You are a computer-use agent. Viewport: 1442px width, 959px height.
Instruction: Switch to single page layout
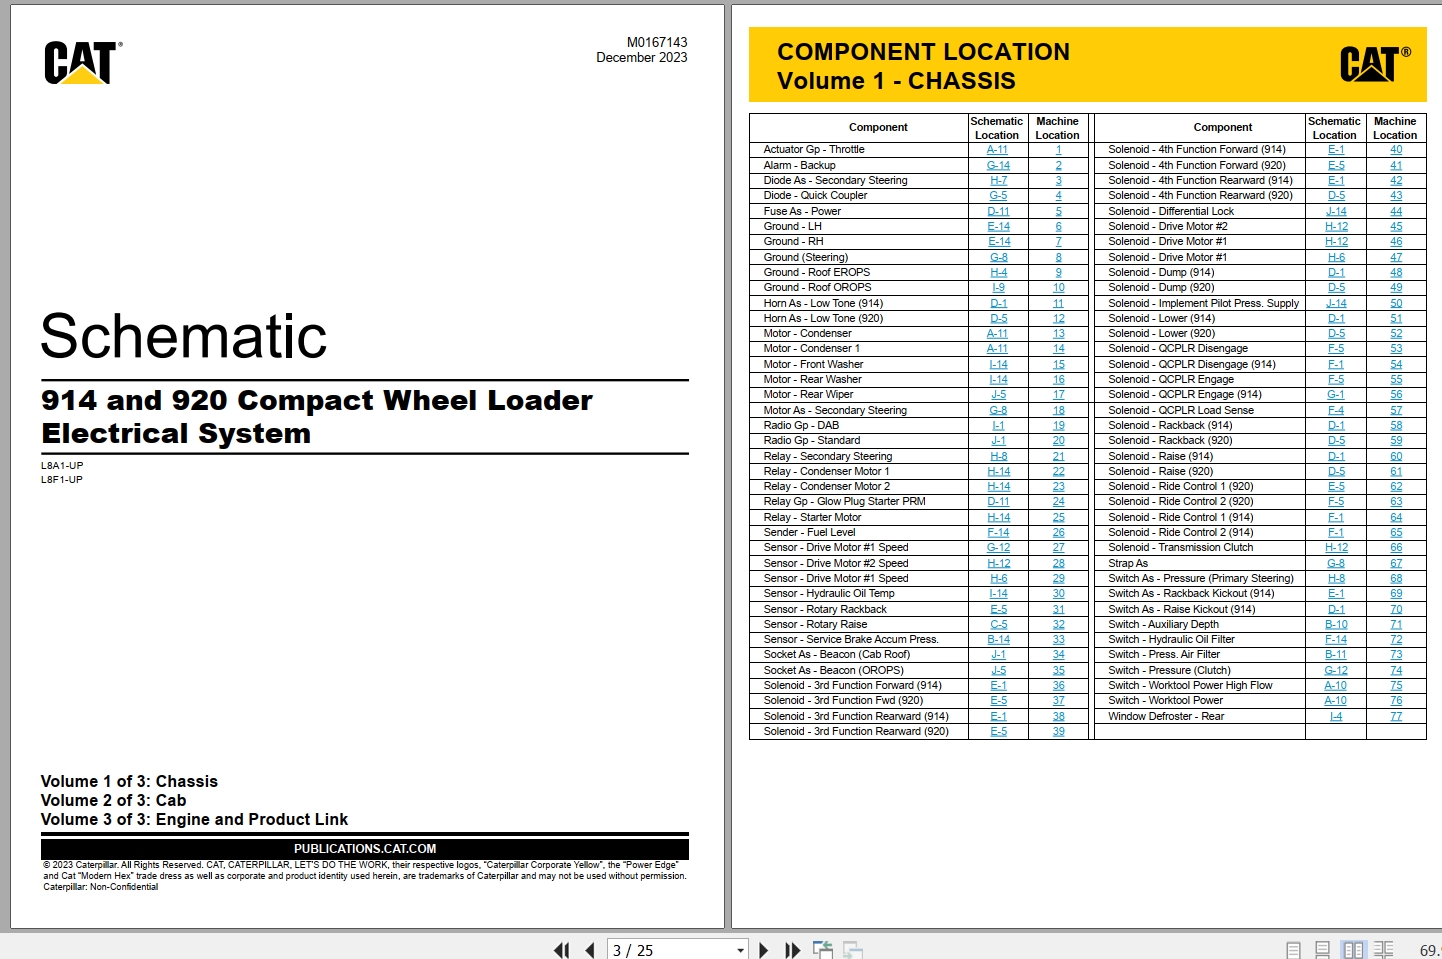pyautogui.click(x=1293, y=950)
